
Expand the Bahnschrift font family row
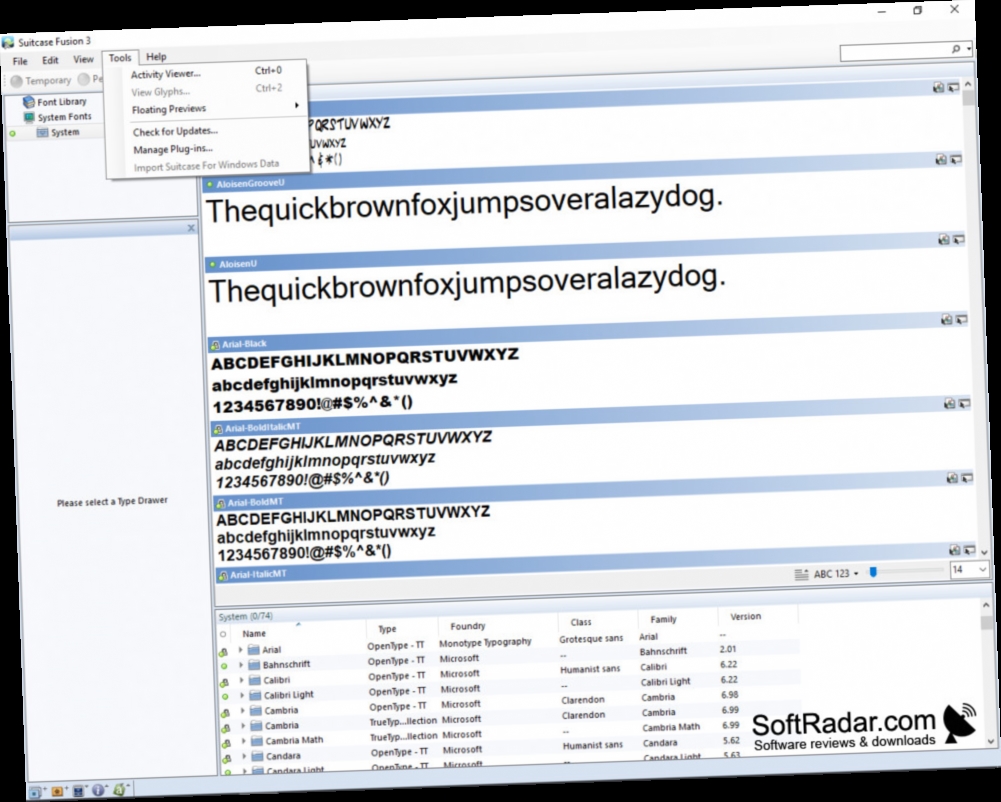click(241, 665)
